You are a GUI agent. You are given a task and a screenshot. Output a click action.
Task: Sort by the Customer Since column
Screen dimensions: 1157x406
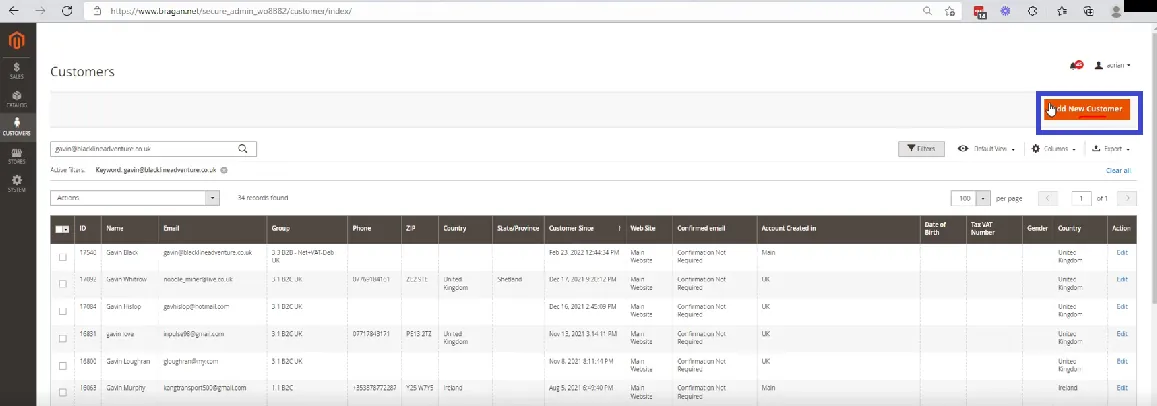pos(584,229)
